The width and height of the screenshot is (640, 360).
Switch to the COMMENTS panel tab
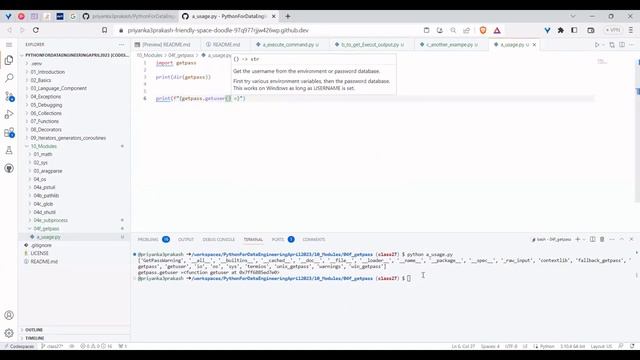click(313, 240)
